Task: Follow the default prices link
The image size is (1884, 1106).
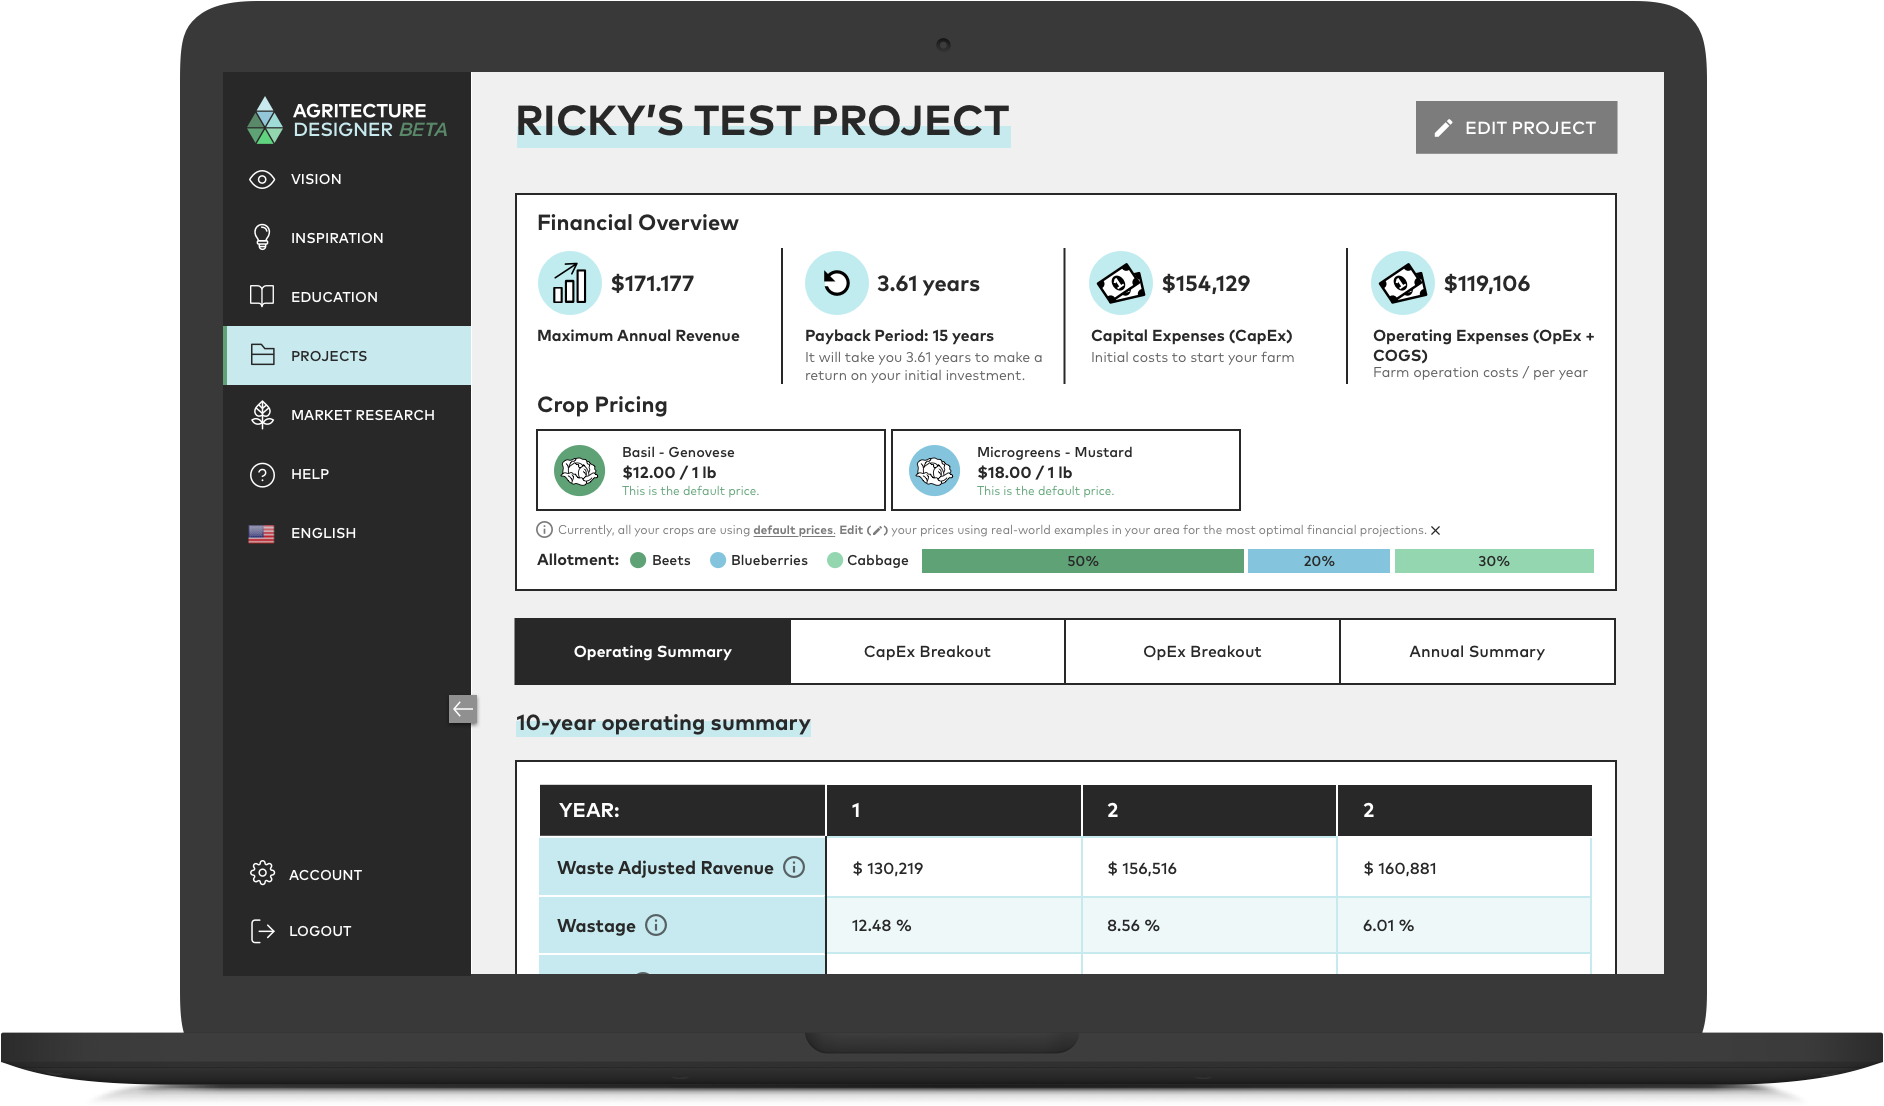Action: (794, 530)
